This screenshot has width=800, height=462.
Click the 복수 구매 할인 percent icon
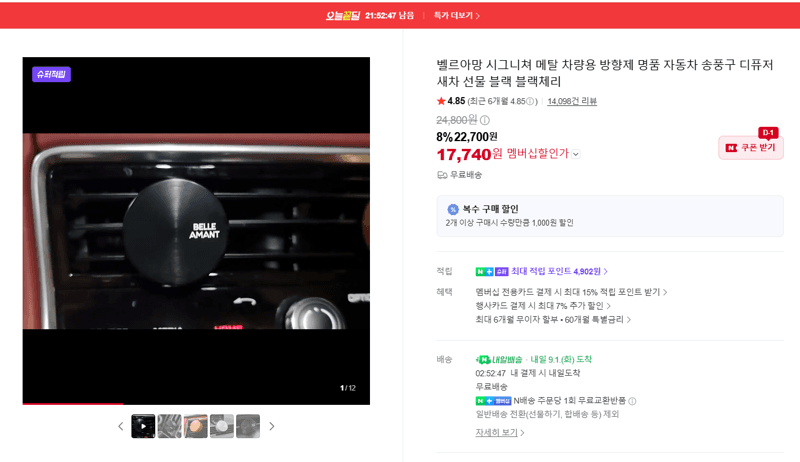453,209
